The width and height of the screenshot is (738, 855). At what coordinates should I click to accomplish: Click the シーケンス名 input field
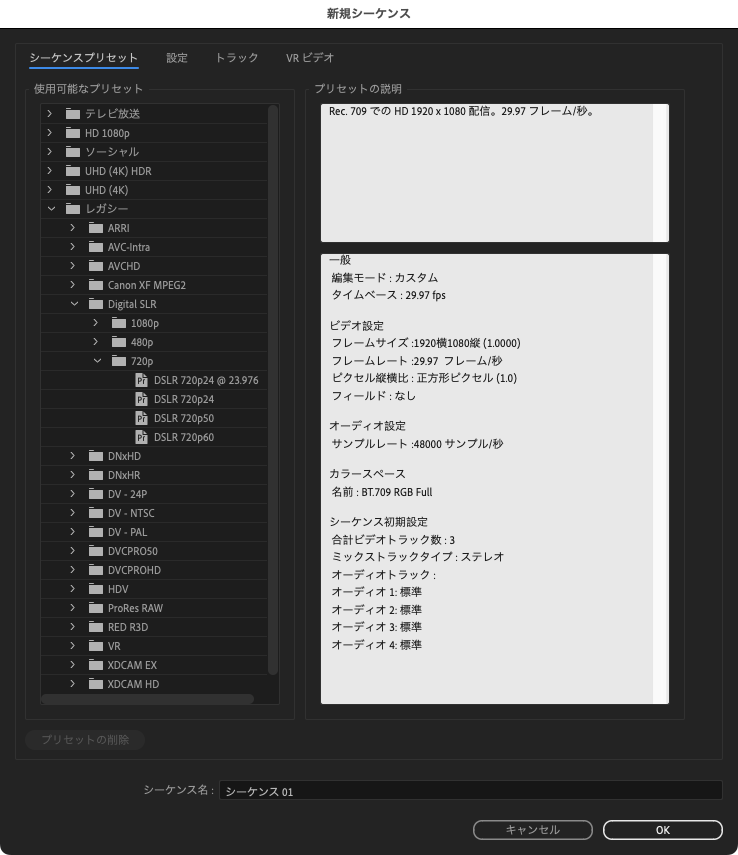470,791
